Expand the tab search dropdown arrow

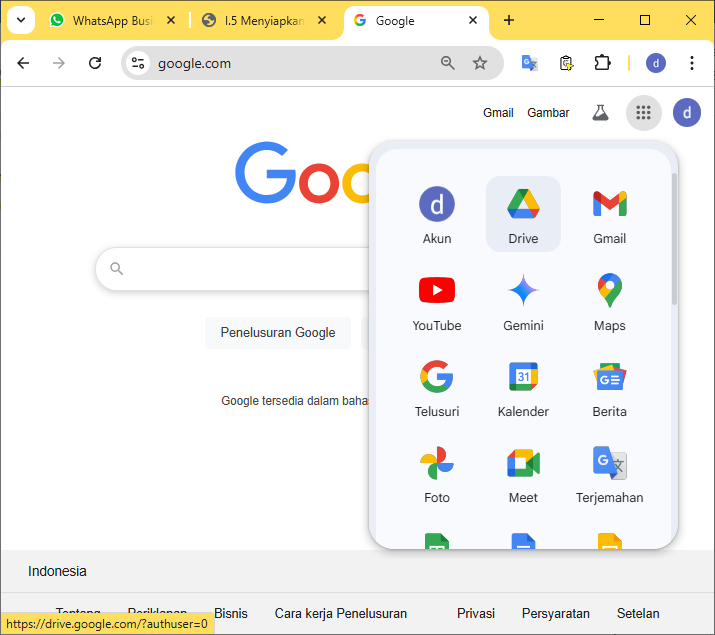click(x=20, y=20)
